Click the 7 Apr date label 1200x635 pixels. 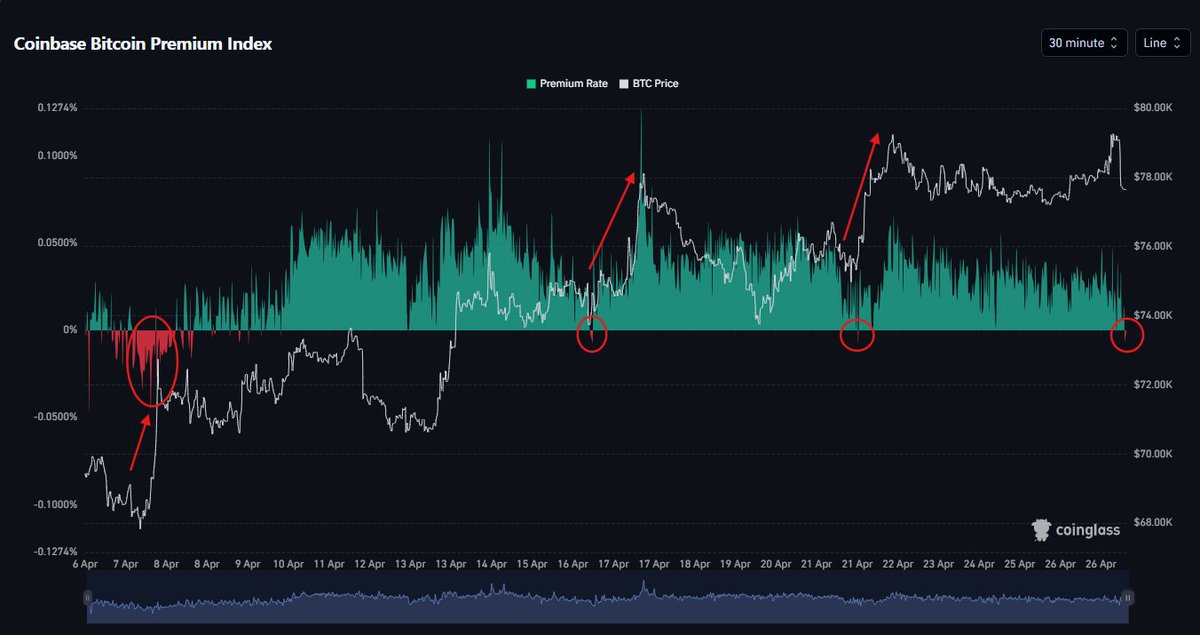(x=127, y=564)
